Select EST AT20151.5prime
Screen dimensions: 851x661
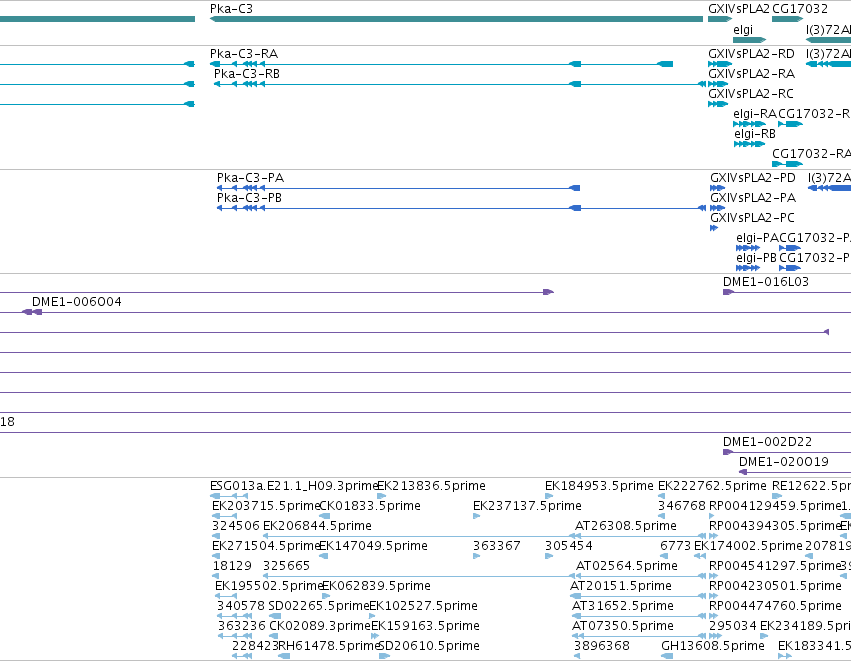[621, 587]
